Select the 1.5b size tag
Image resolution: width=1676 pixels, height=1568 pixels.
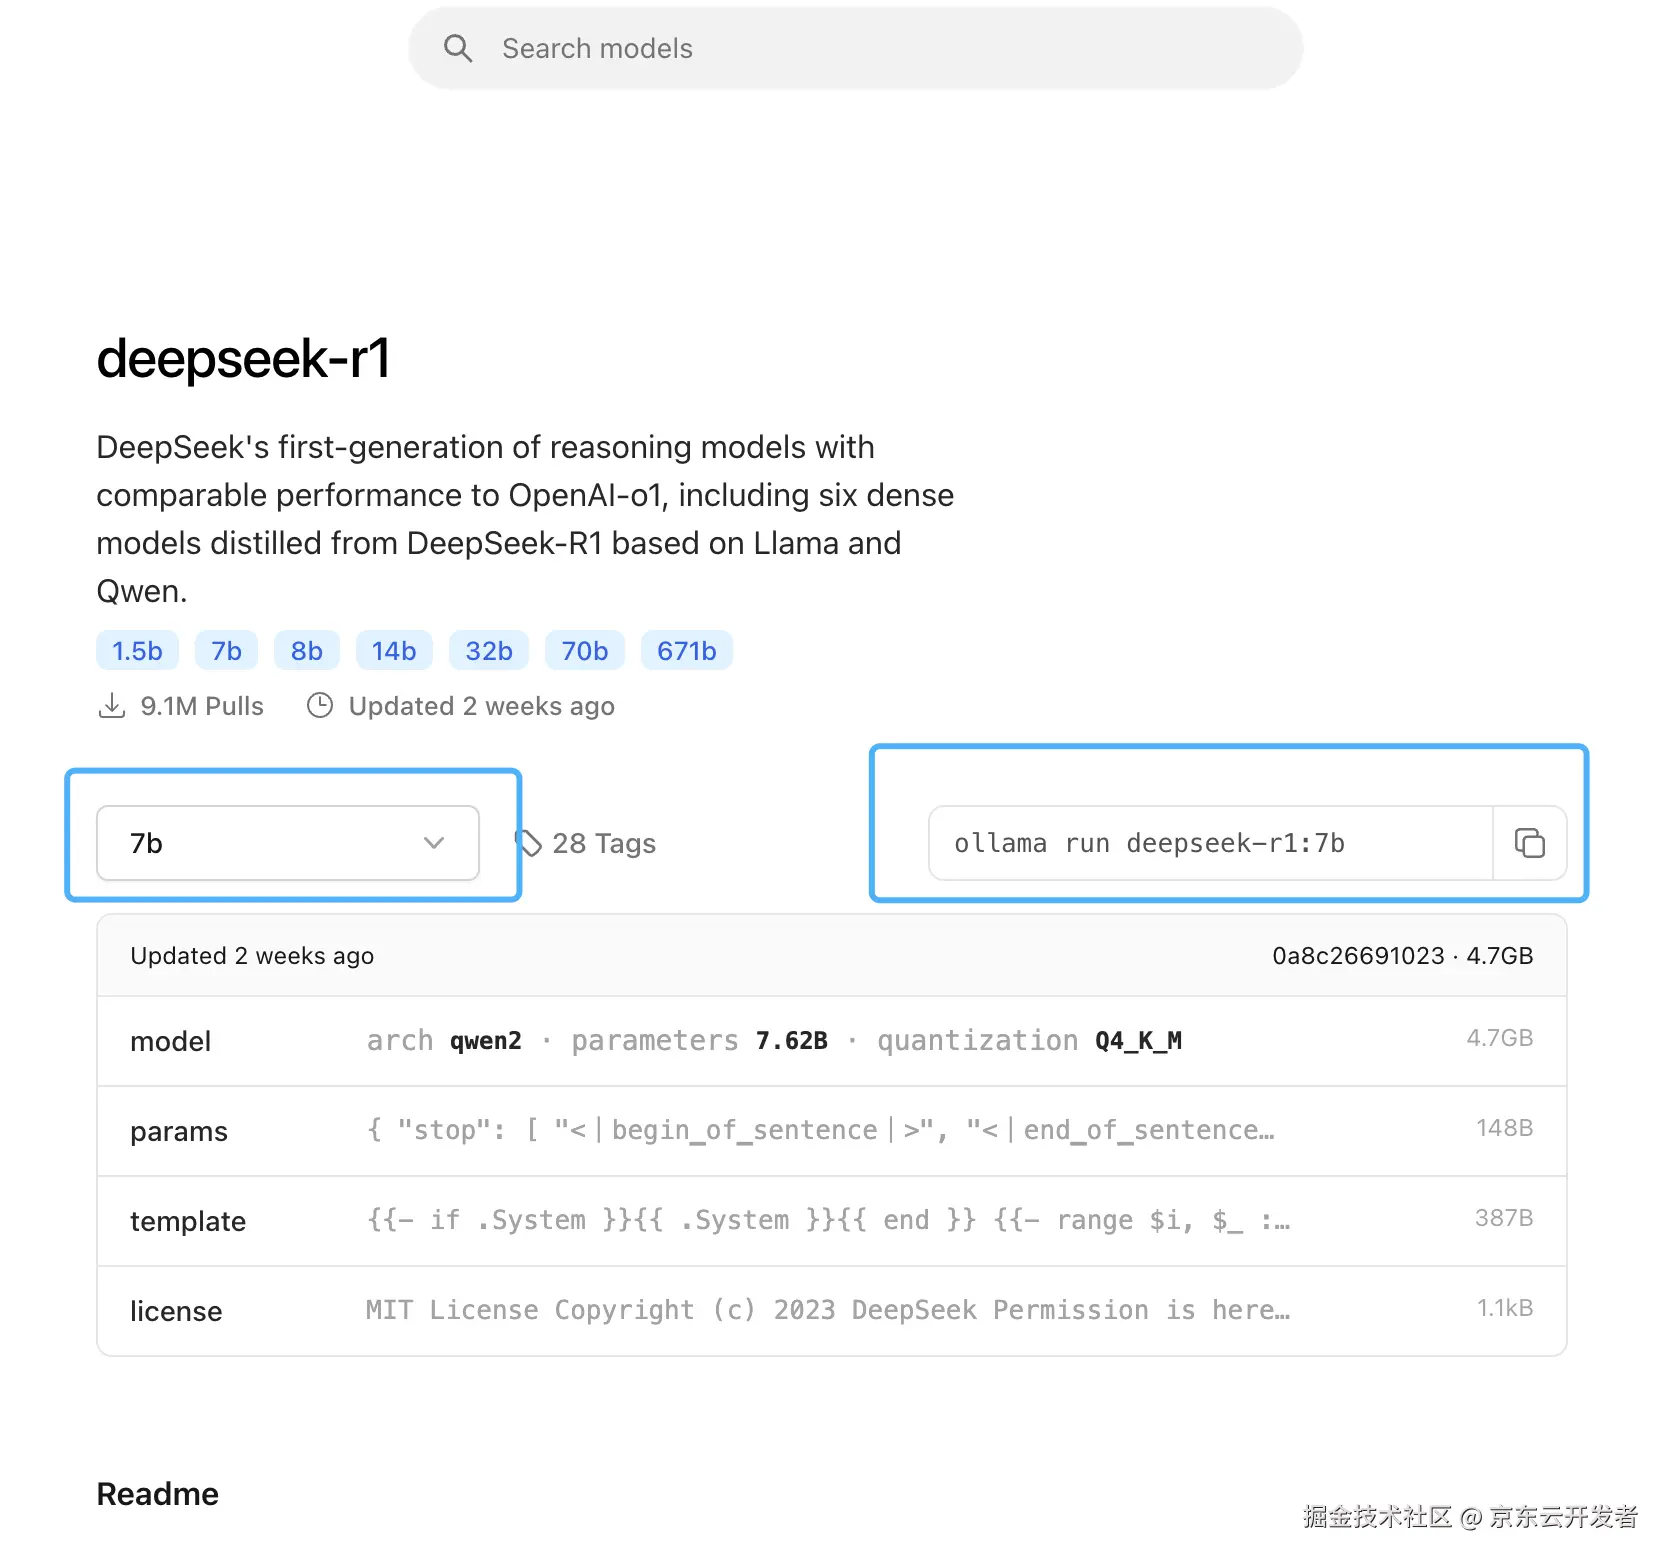[x=137, y=651]
